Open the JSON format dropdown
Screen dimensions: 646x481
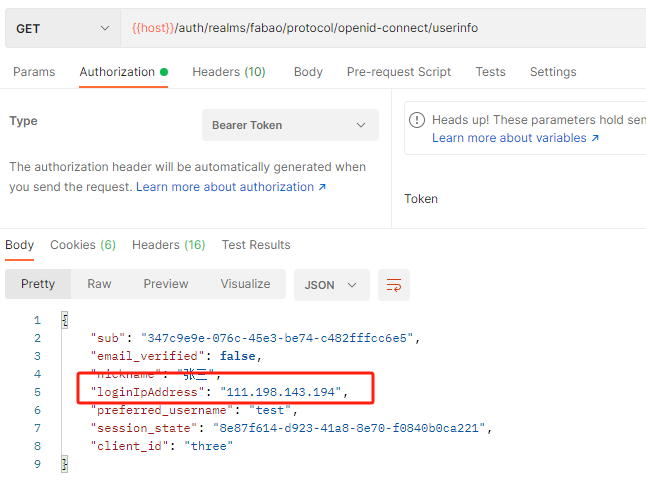click(331, 284)
